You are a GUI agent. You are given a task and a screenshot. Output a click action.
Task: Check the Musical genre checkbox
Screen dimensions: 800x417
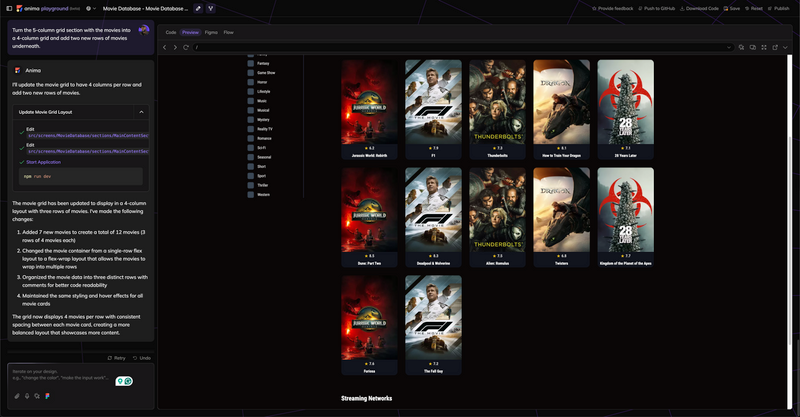coord(251,110)
